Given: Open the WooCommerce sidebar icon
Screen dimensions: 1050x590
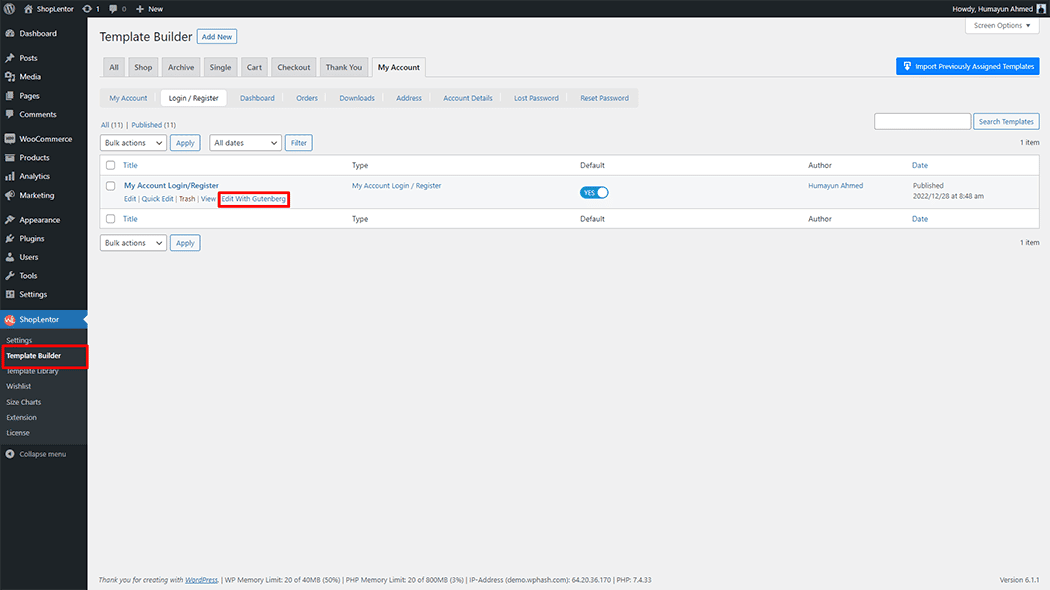Looking at the screenshot, I should 9,139.
